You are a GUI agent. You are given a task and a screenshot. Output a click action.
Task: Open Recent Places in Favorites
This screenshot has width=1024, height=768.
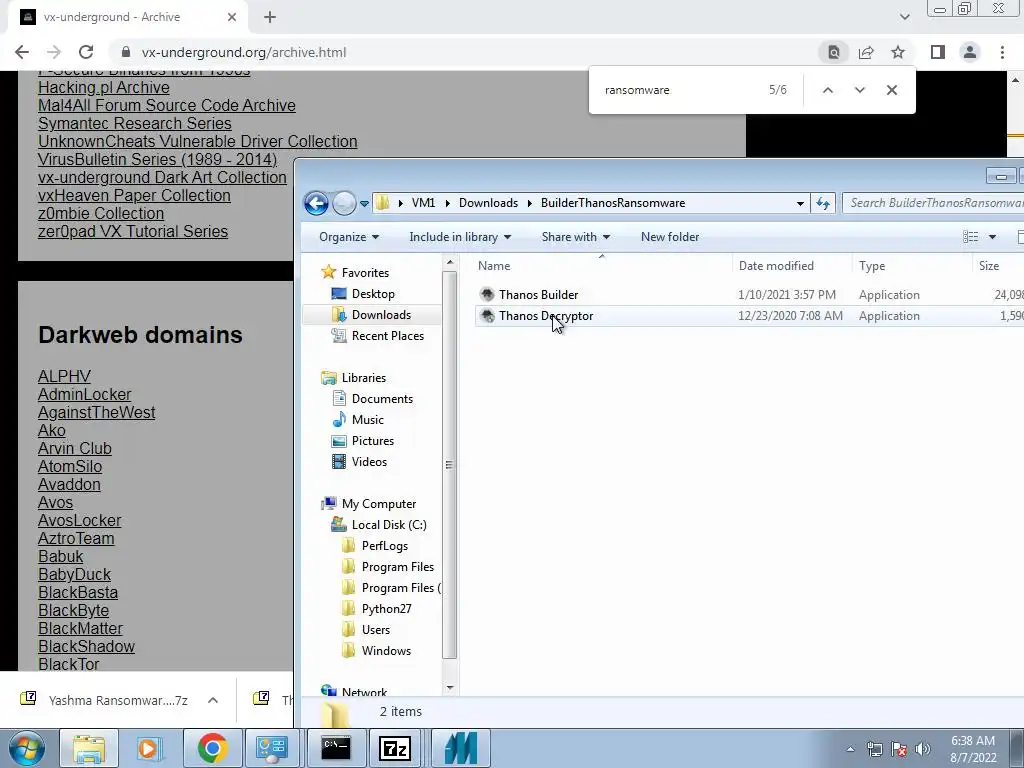tap(388, 336)
